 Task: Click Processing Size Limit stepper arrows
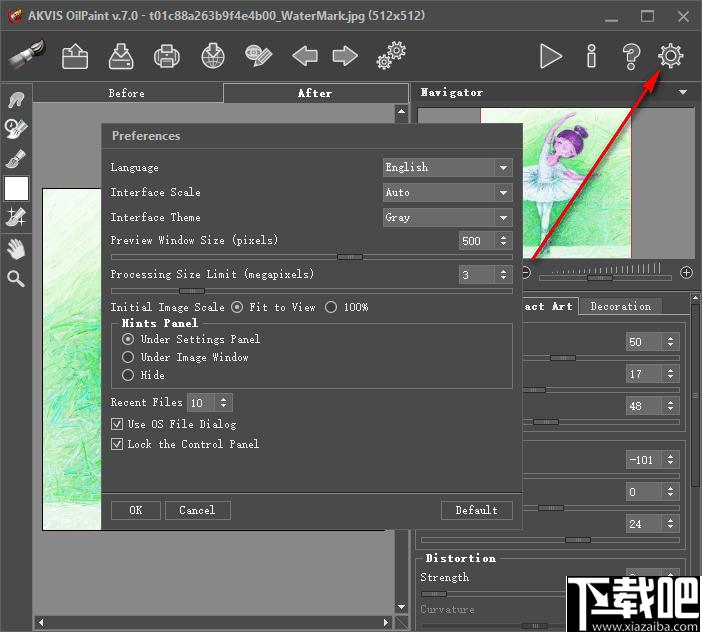coord(503,274)
